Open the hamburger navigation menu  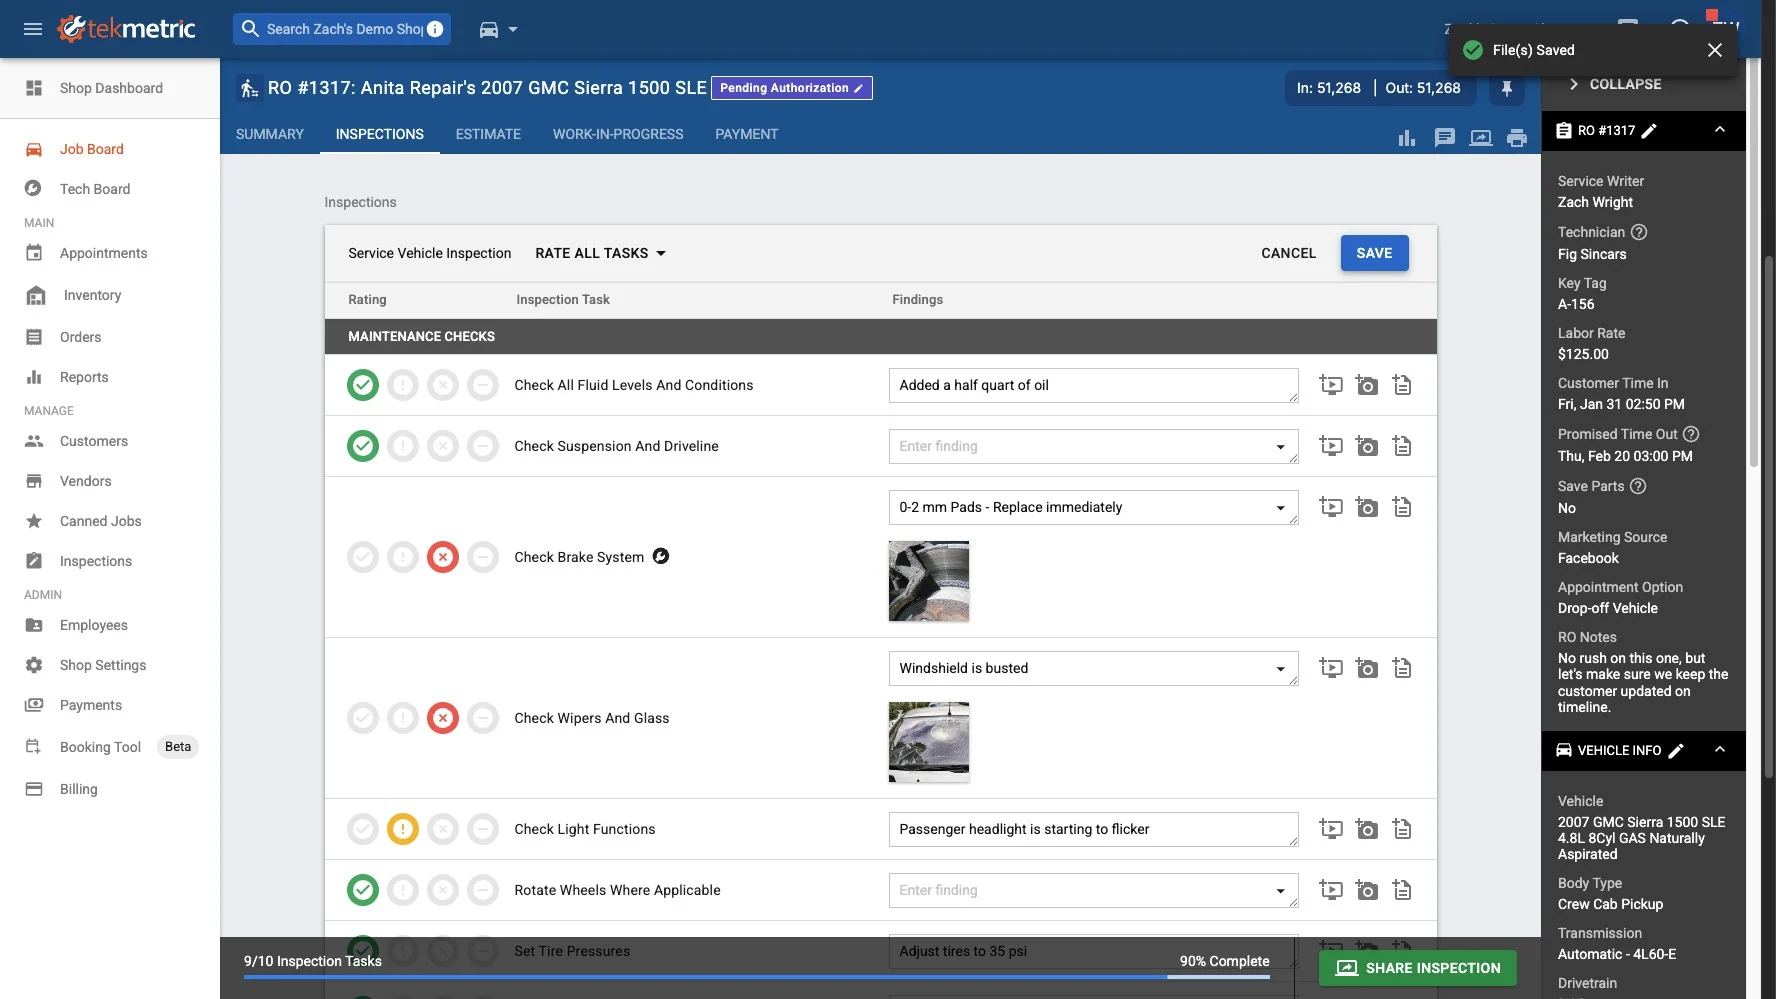coord(33,29)
